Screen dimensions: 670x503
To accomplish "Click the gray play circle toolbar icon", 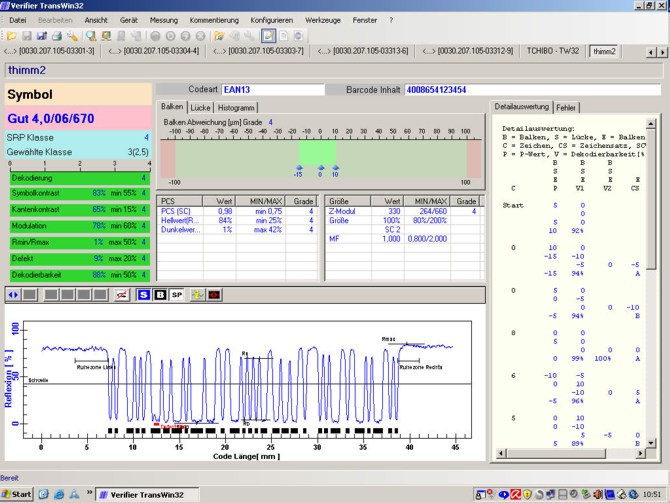I will [170, 36].
